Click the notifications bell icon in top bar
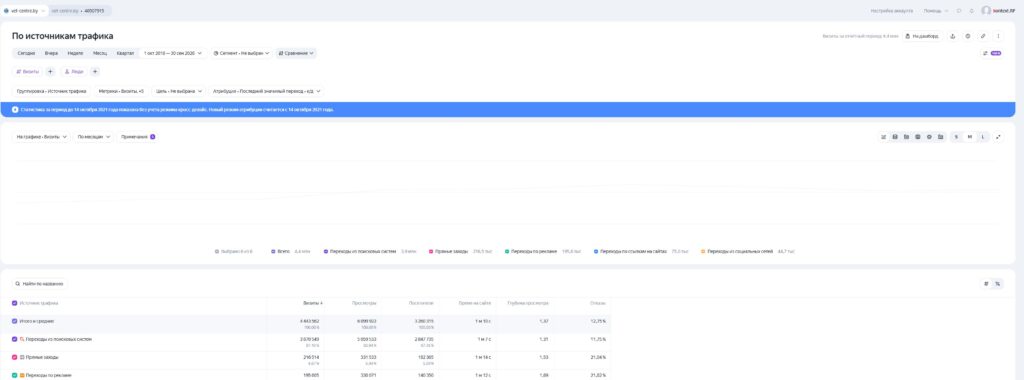This screenshot has width=1024, height=380. (x=972, y=10)
